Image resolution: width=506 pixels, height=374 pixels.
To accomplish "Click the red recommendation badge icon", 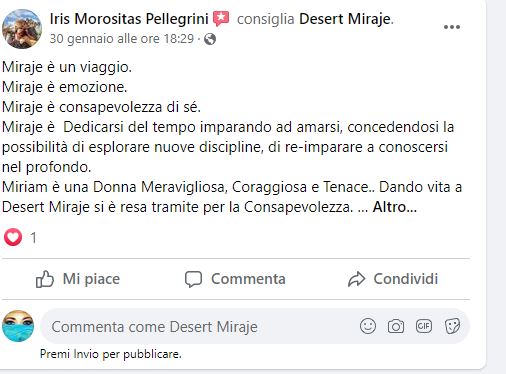I will (221, 19).
